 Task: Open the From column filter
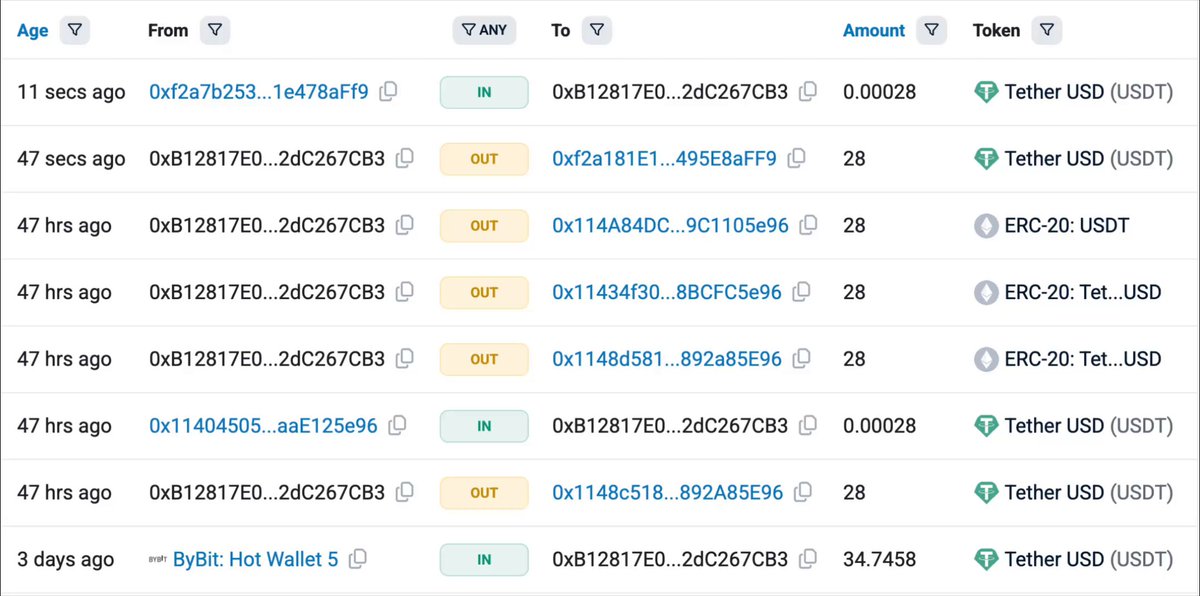coord(215,31)
